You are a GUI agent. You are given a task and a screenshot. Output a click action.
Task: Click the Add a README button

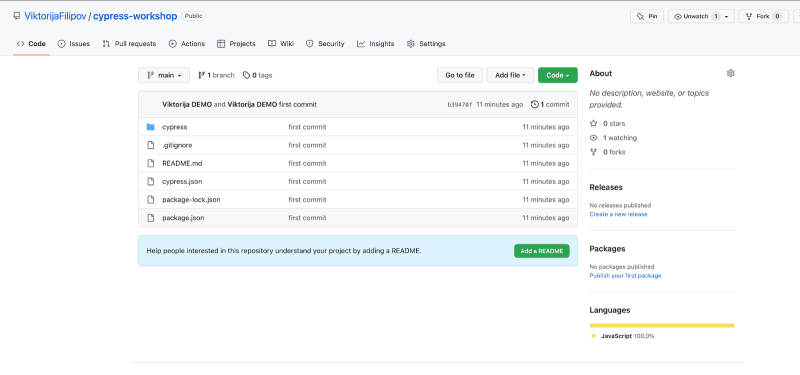(541, 251)
